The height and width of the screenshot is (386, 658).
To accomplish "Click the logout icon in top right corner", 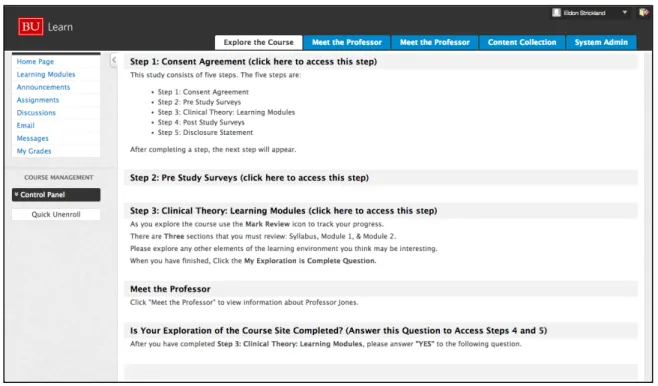I will click(643, 13).
